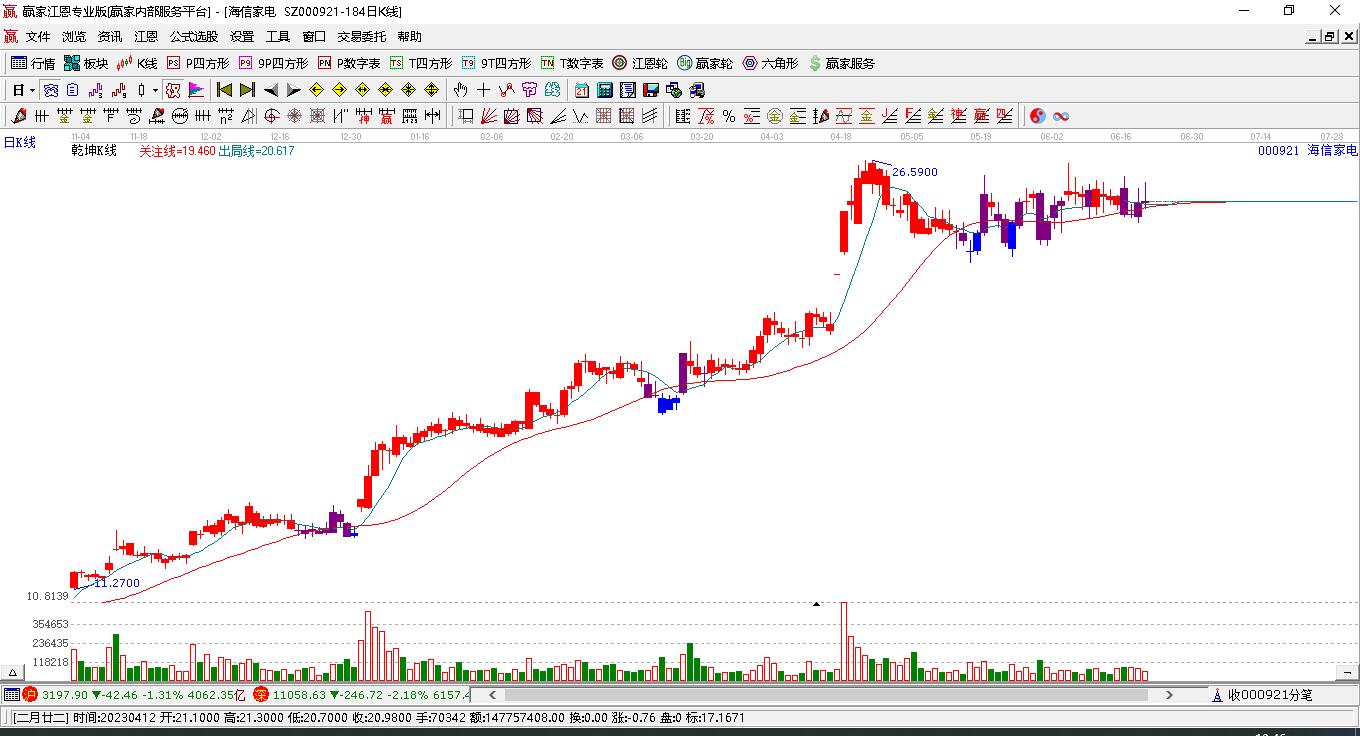1360x736 pixels.
Task: Open the 日 period dropdown arrow
Action: click(32, 90)
